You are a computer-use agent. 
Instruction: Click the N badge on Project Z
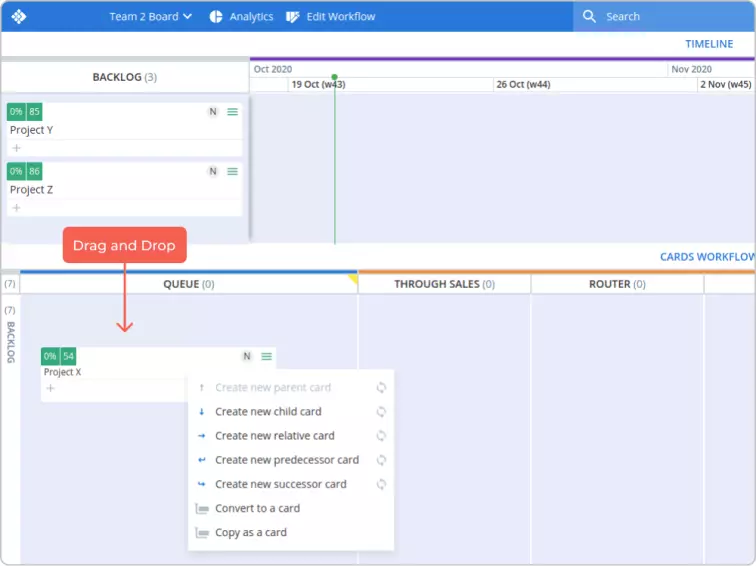pos(212,172)
